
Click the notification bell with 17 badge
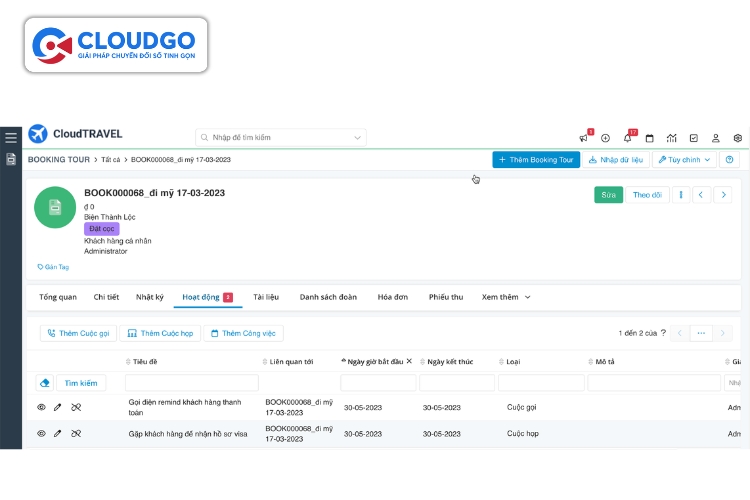(628, 138)
